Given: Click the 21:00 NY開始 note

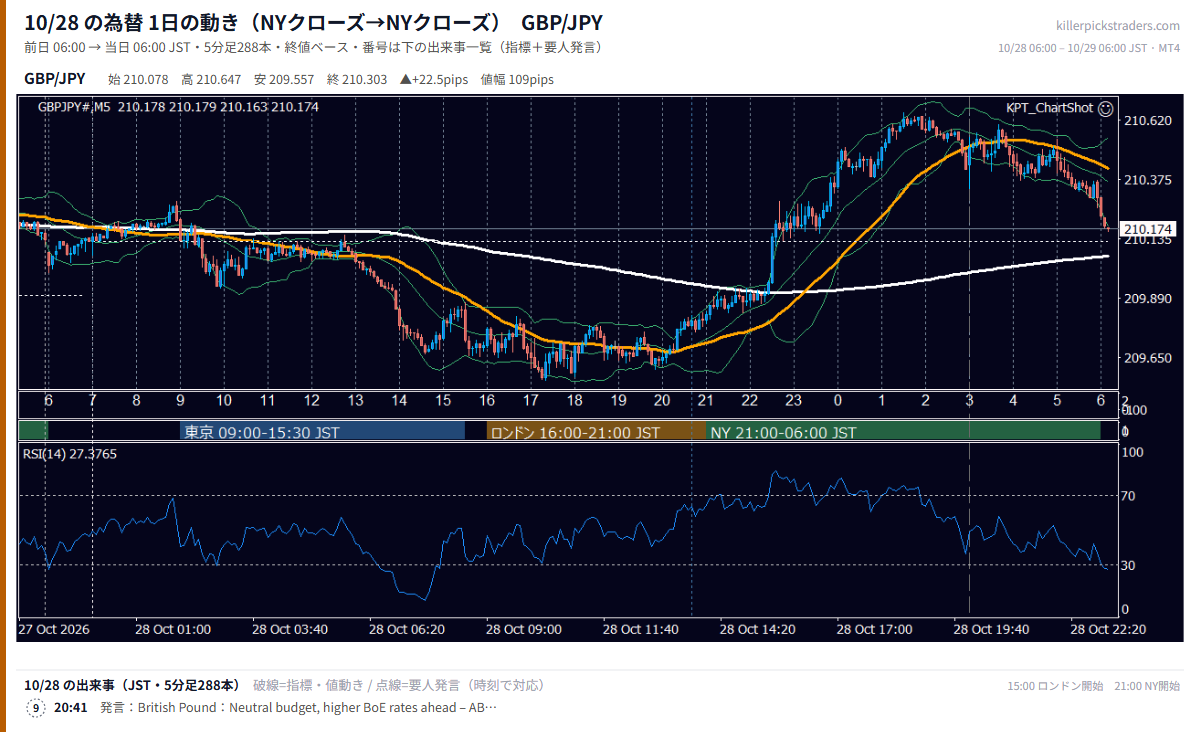Looking at the screenshot, I should click(x=1148, y=686).
